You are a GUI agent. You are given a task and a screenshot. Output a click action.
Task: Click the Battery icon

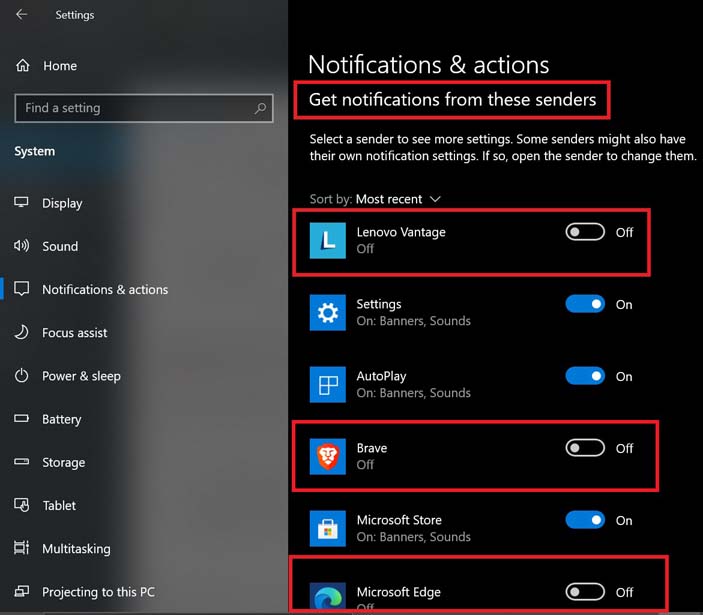coord(21,418)
